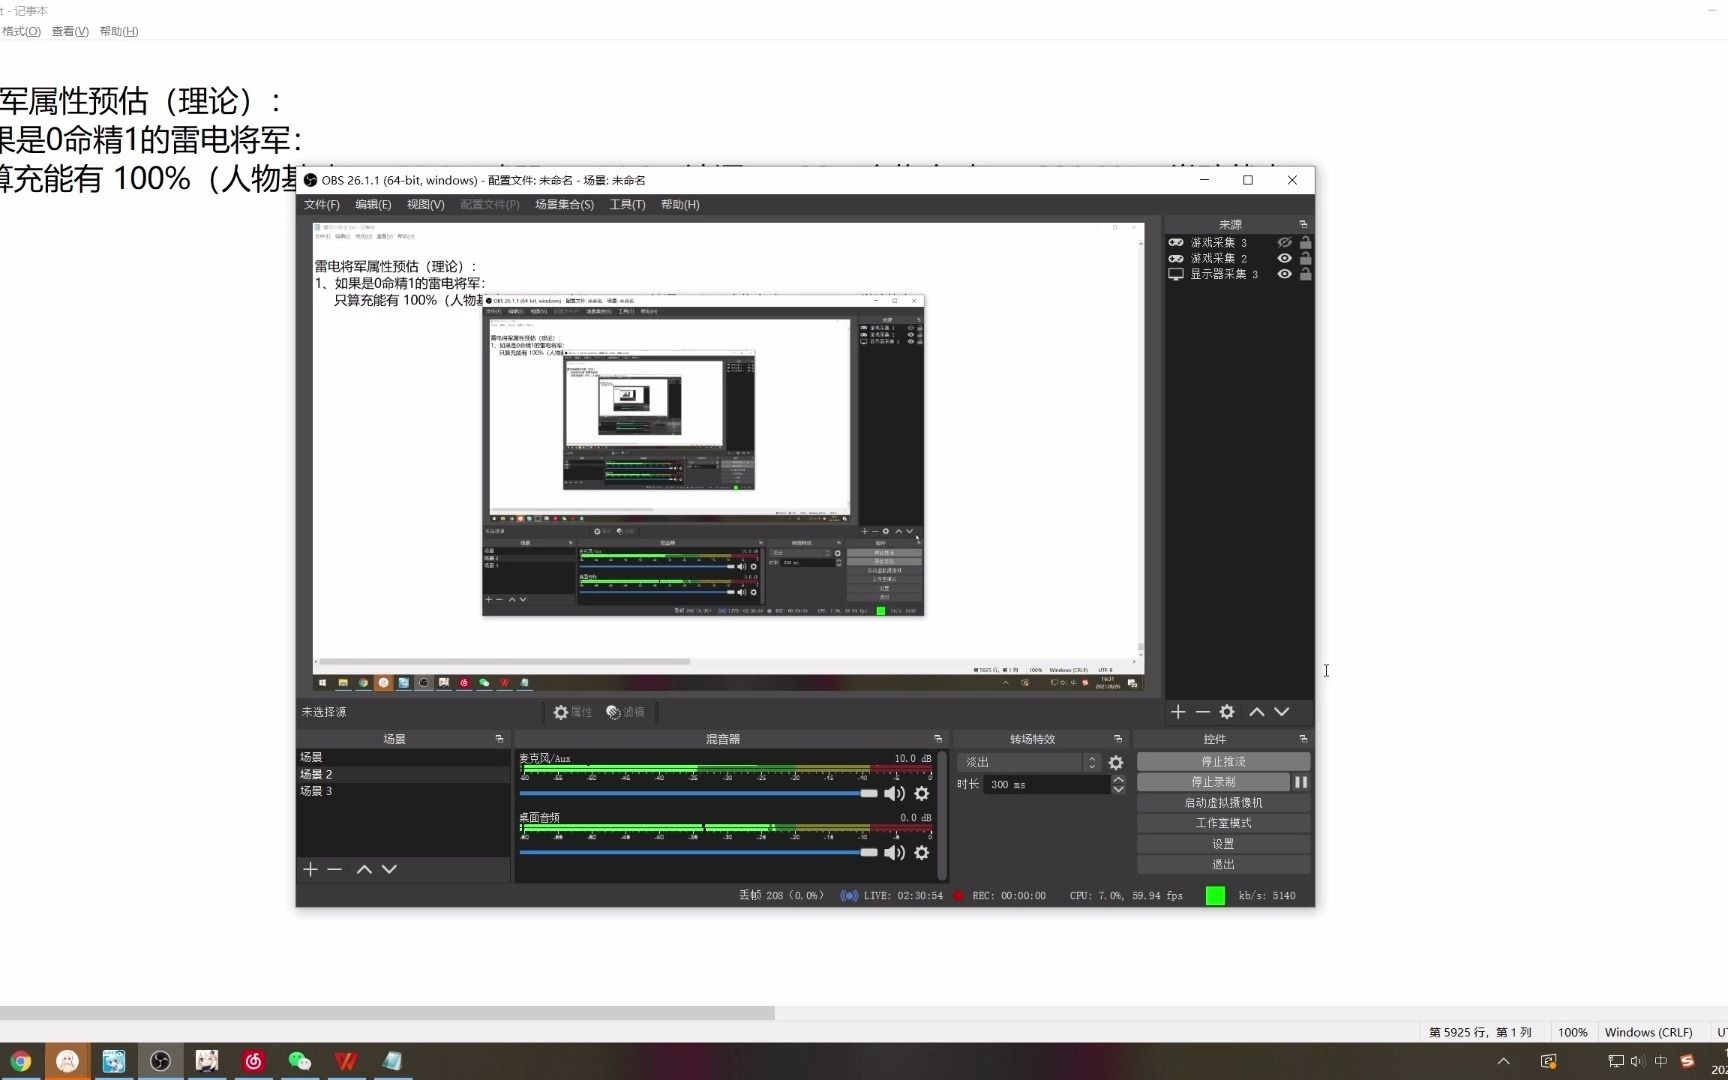Add a new scene with the plus icon

[310, 869]
